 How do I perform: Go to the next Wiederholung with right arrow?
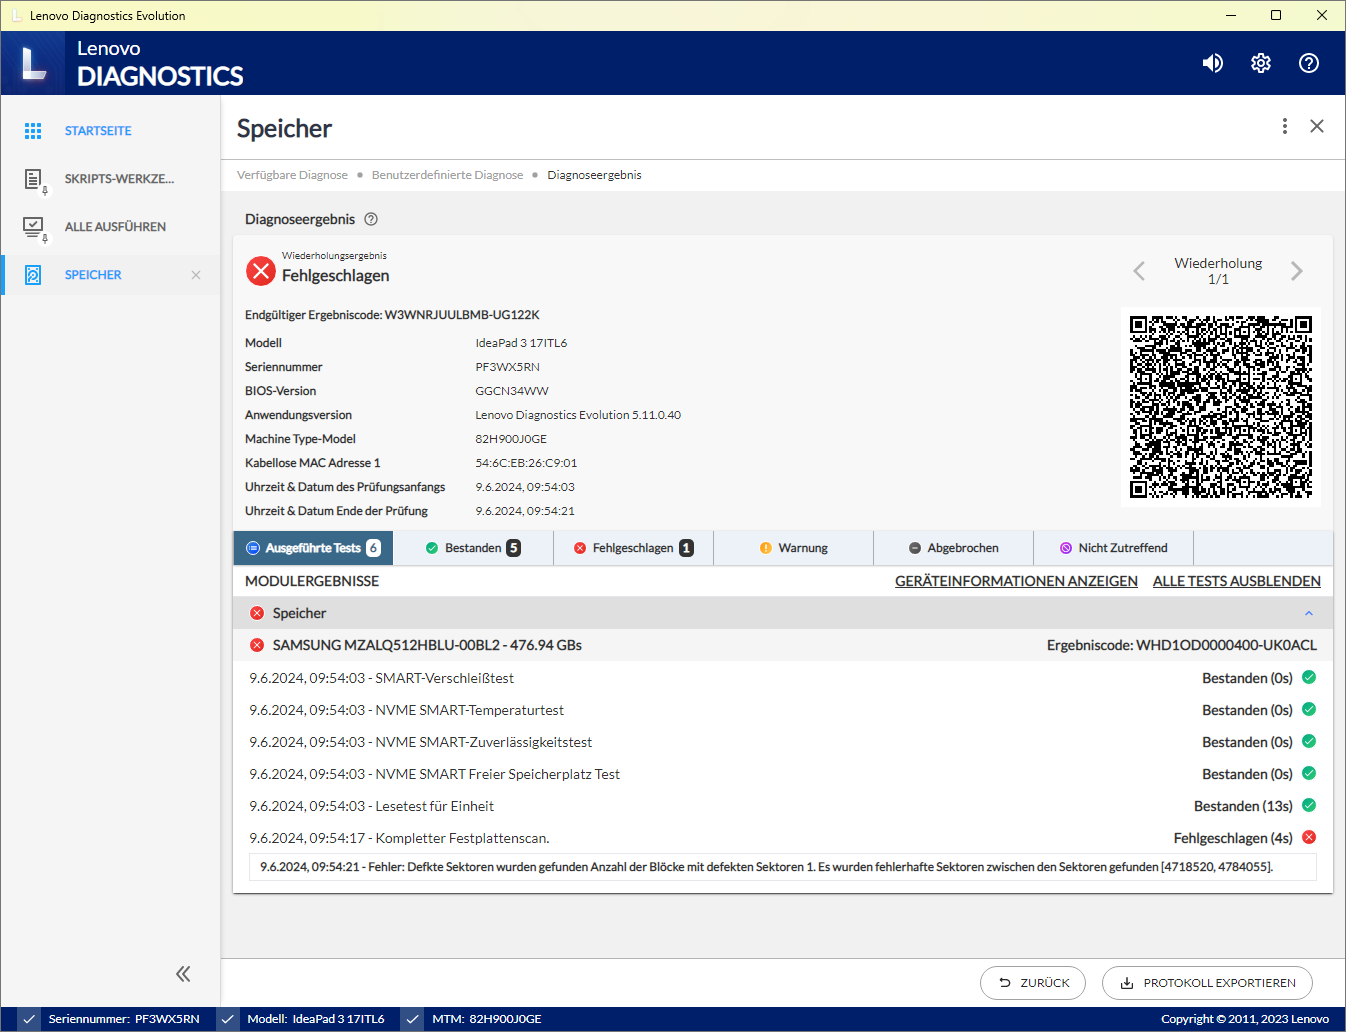(x=1297, y=271)
